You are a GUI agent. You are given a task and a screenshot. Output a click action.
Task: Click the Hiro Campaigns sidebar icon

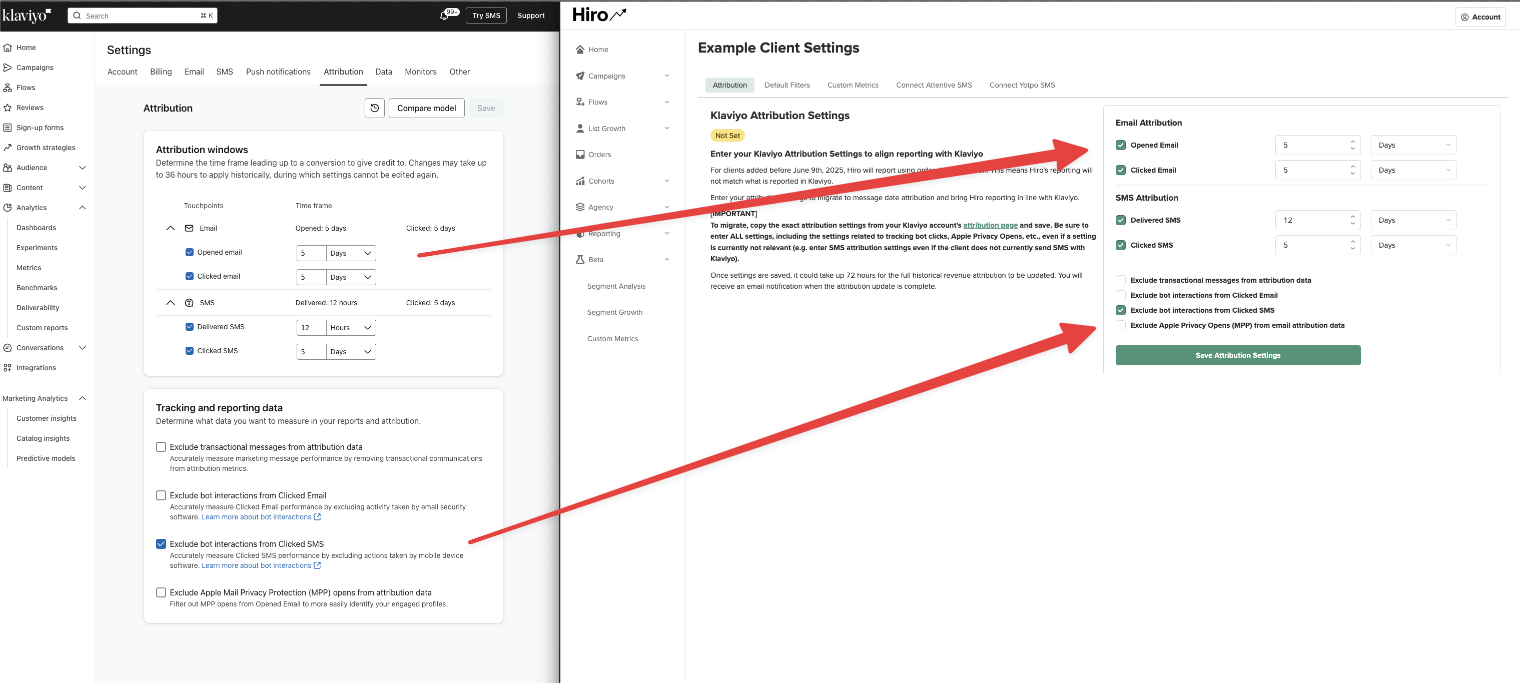[x=580, y=76]
